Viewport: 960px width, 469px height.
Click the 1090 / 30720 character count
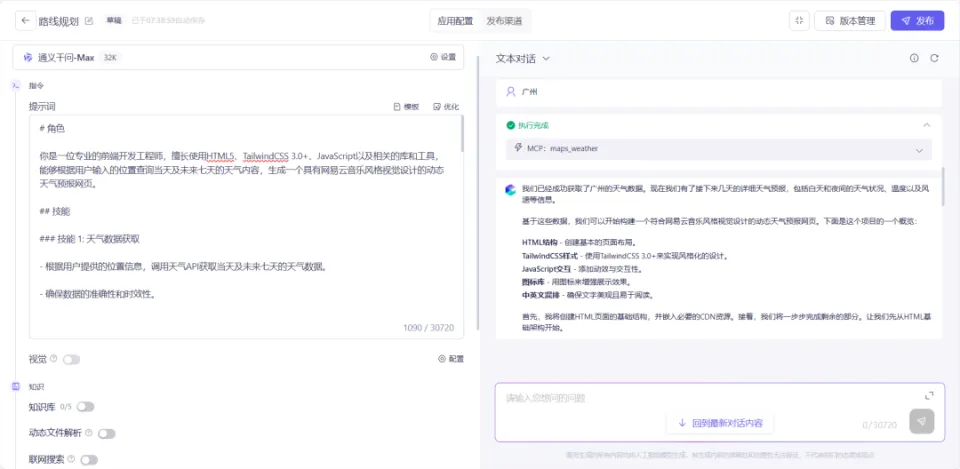pos(429,328)
